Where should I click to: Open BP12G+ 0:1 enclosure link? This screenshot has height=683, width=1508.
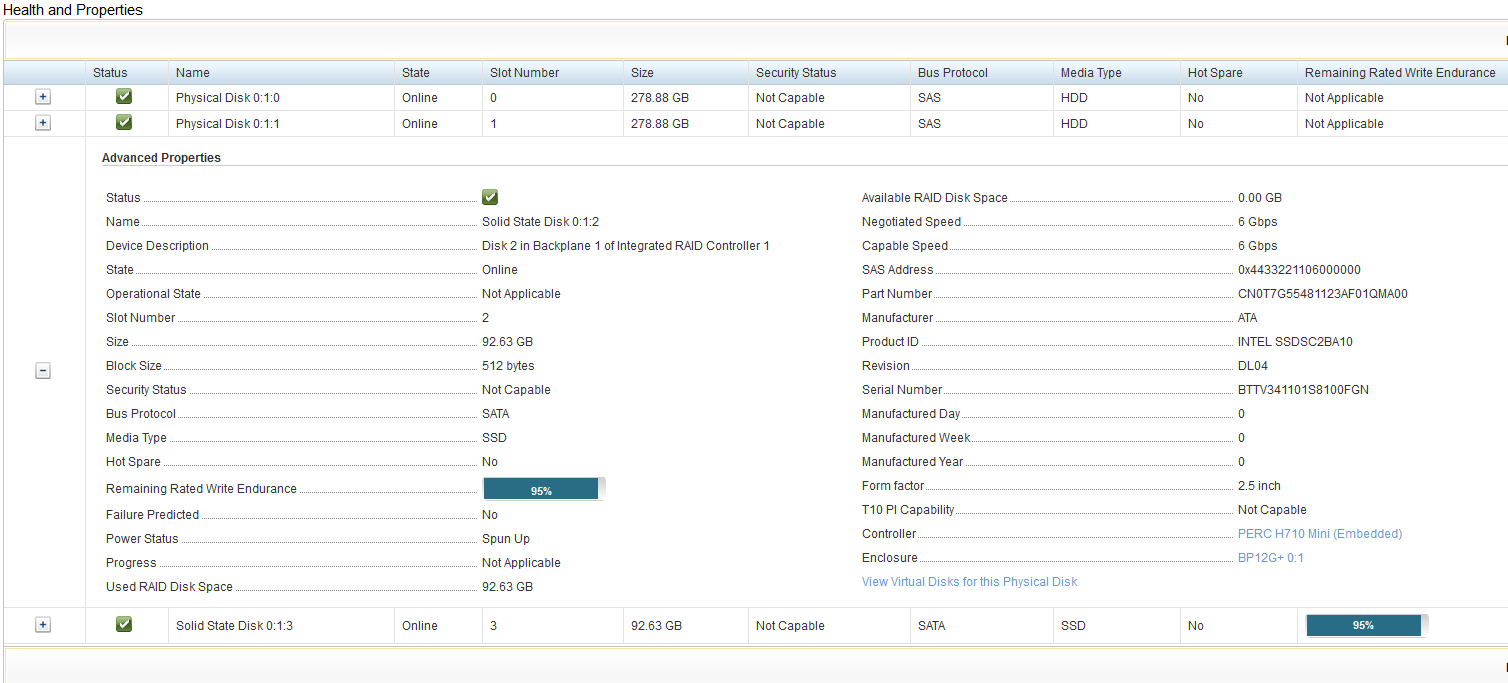[1270, 558]
